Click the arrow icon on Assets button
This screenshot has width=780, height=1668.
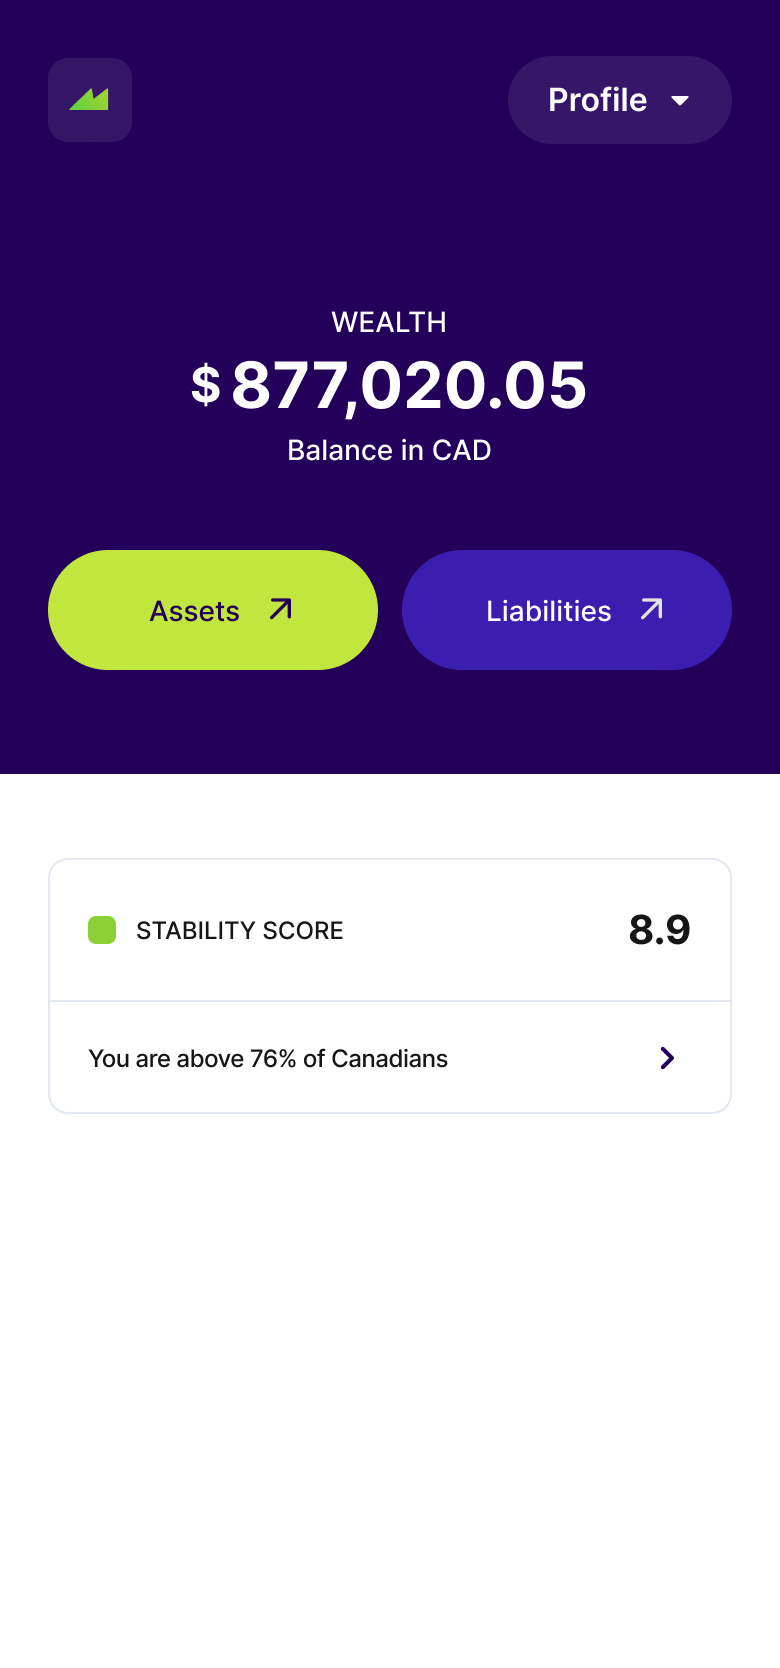[281, 609]
